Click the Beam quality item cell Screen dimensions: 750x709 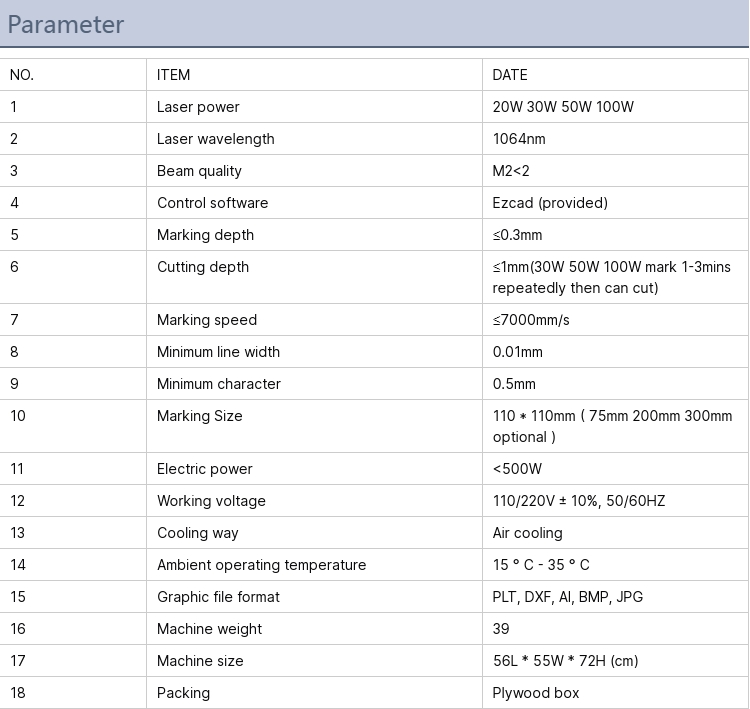314,171
